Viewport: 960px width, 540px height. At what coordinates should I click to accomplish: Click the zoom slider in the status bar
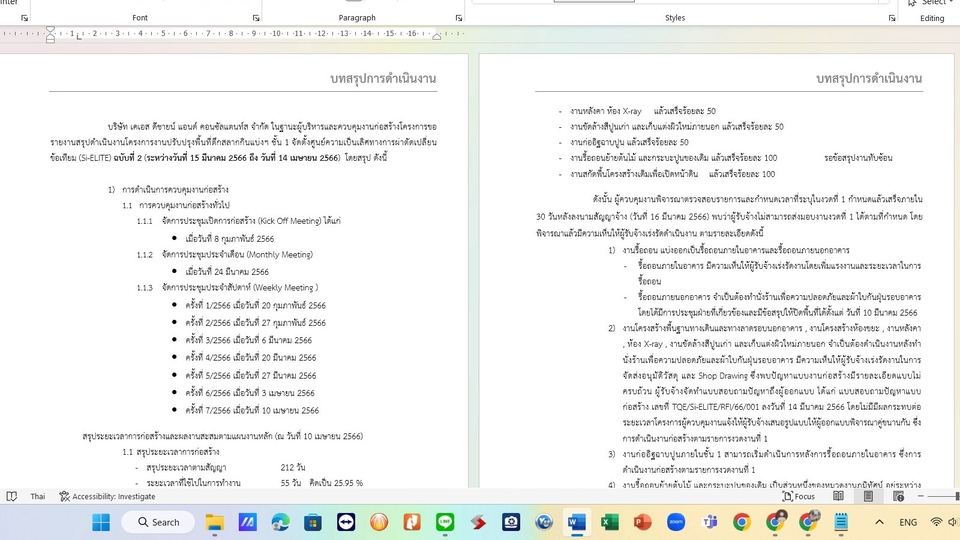pyautogui.click(x=943, y=497)
